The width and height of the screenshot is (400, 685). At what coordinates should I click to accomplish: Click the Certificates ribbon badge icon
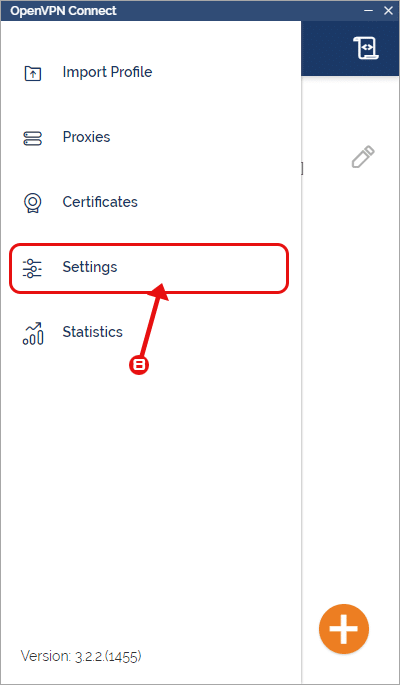pos(32,203)
